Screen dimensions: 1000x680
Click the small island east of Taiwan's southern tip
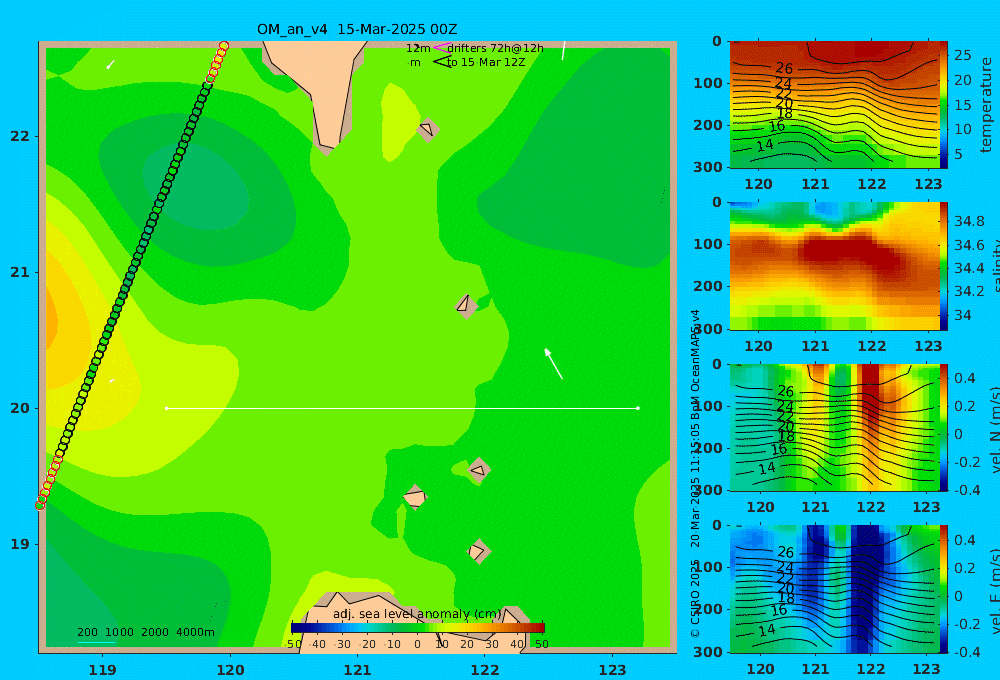tap(427, 129)
